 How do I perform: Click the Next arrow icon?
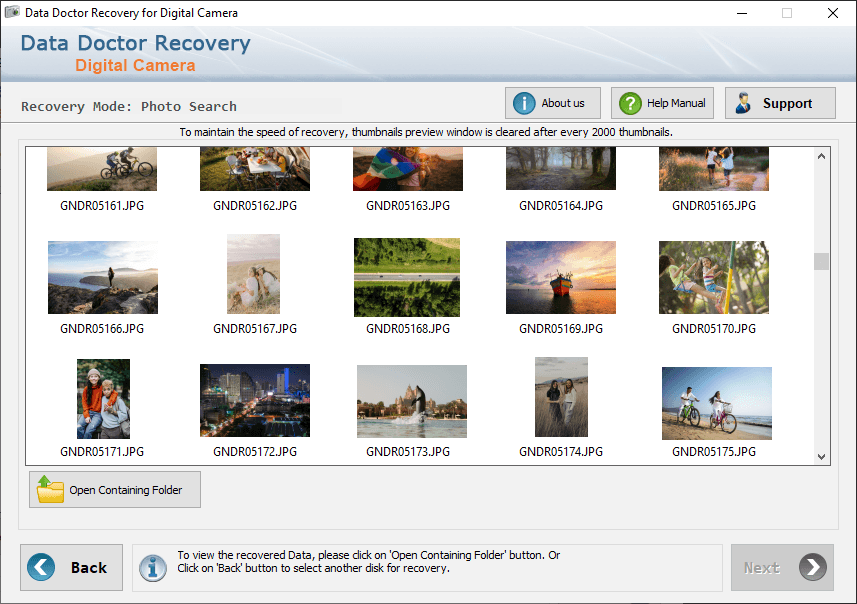813,567
